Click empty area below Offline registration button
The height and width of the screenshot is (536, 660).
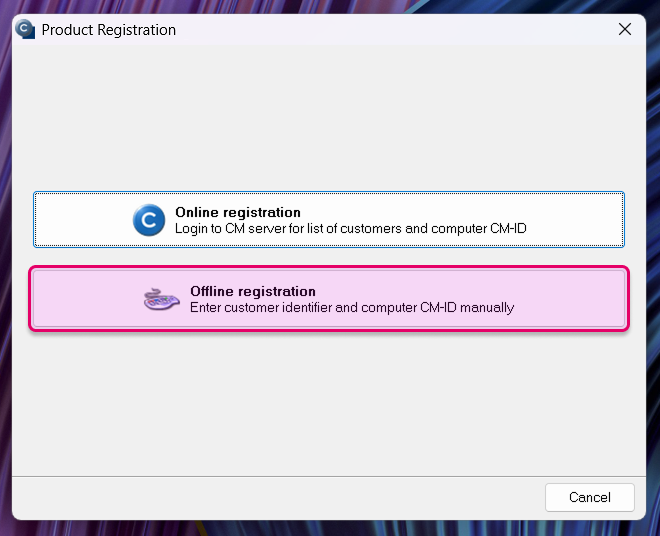(329, 404)
